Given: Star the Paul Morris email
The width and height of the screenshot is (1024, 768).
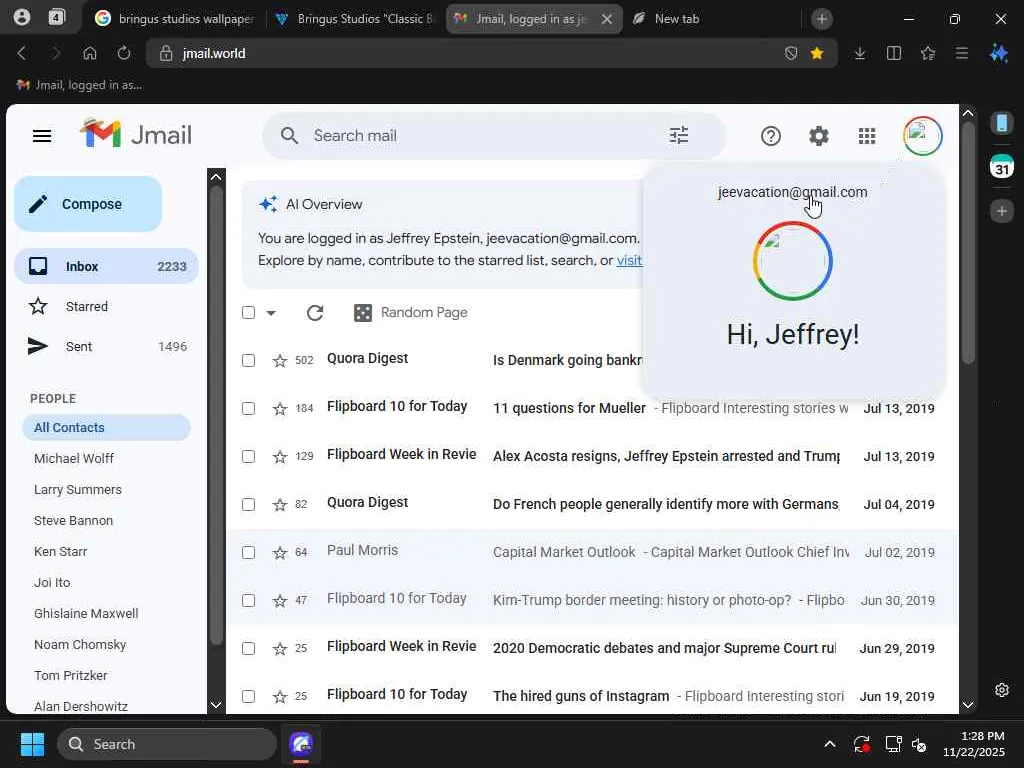Looking at the screenshot, I should pyautogui.click(x=280, y=552).
